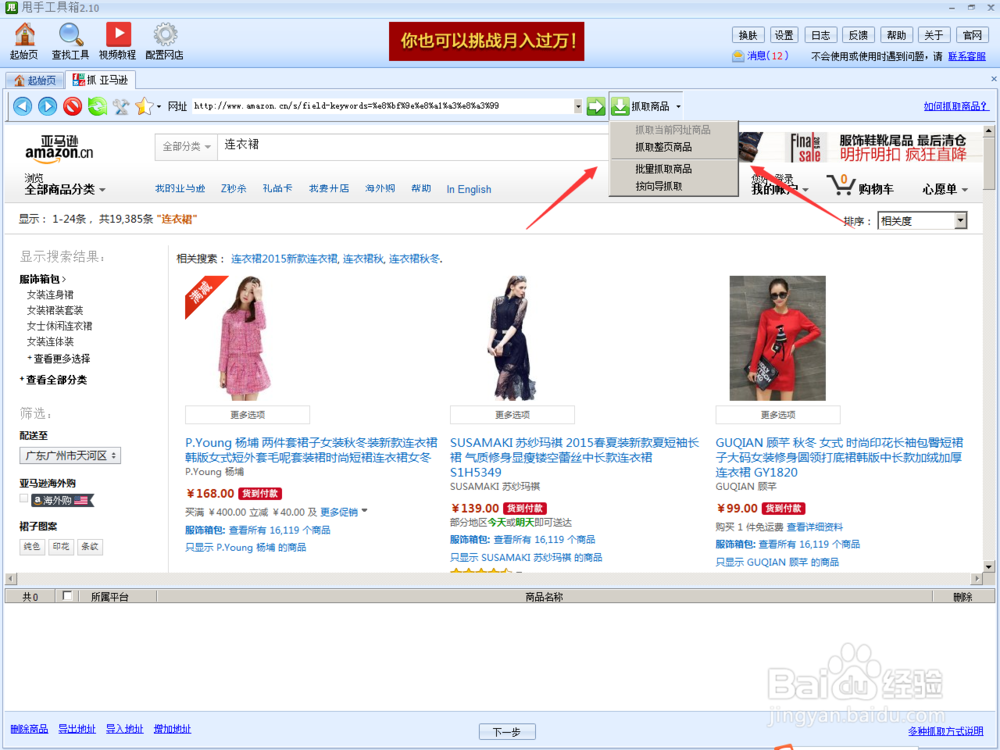Select the 纯色 skirt pattern filter
1000x750 pixels.
click(32, 547)
